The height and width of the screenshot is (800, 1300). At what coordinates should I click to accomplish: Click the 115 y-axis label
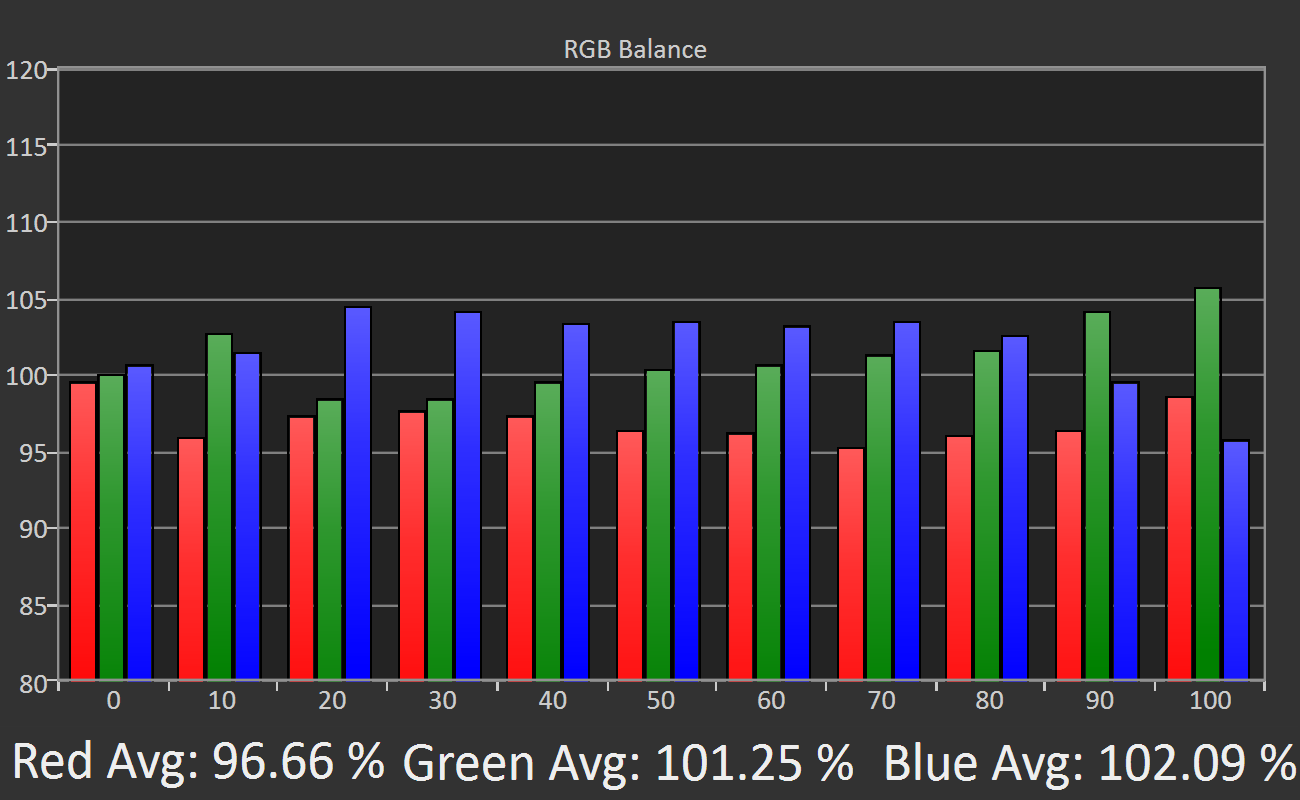pyautogui.click(x=27, y=146)
